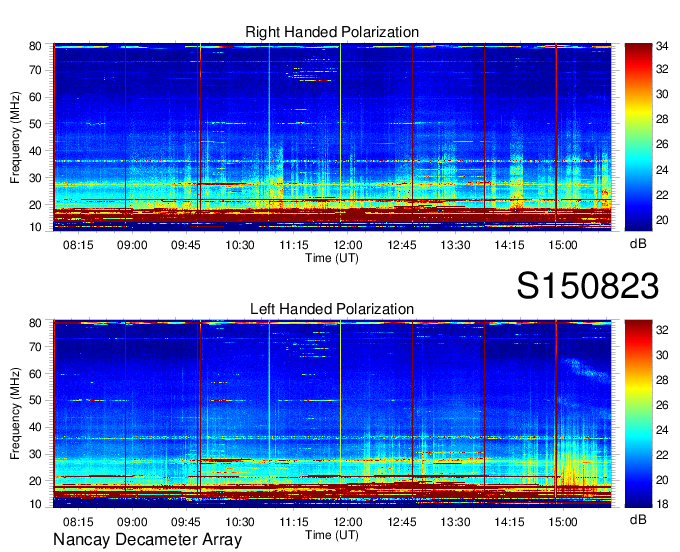Click the Left Handed Polarization title

click(x=332, y=309)
